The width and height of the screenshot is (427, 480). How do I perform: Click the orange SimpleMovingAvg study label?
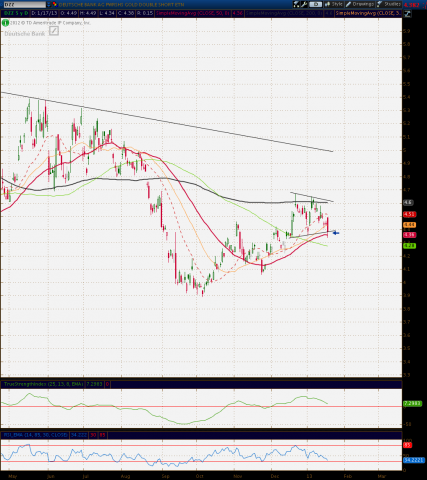pyautogui.click(x=368, y=13)
